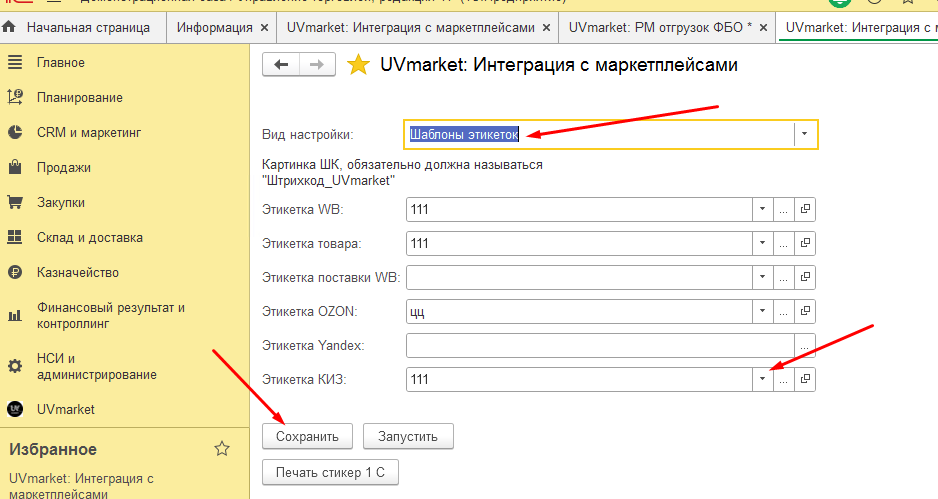Click into the Этикетка Yandex input field

pos(600,345)
